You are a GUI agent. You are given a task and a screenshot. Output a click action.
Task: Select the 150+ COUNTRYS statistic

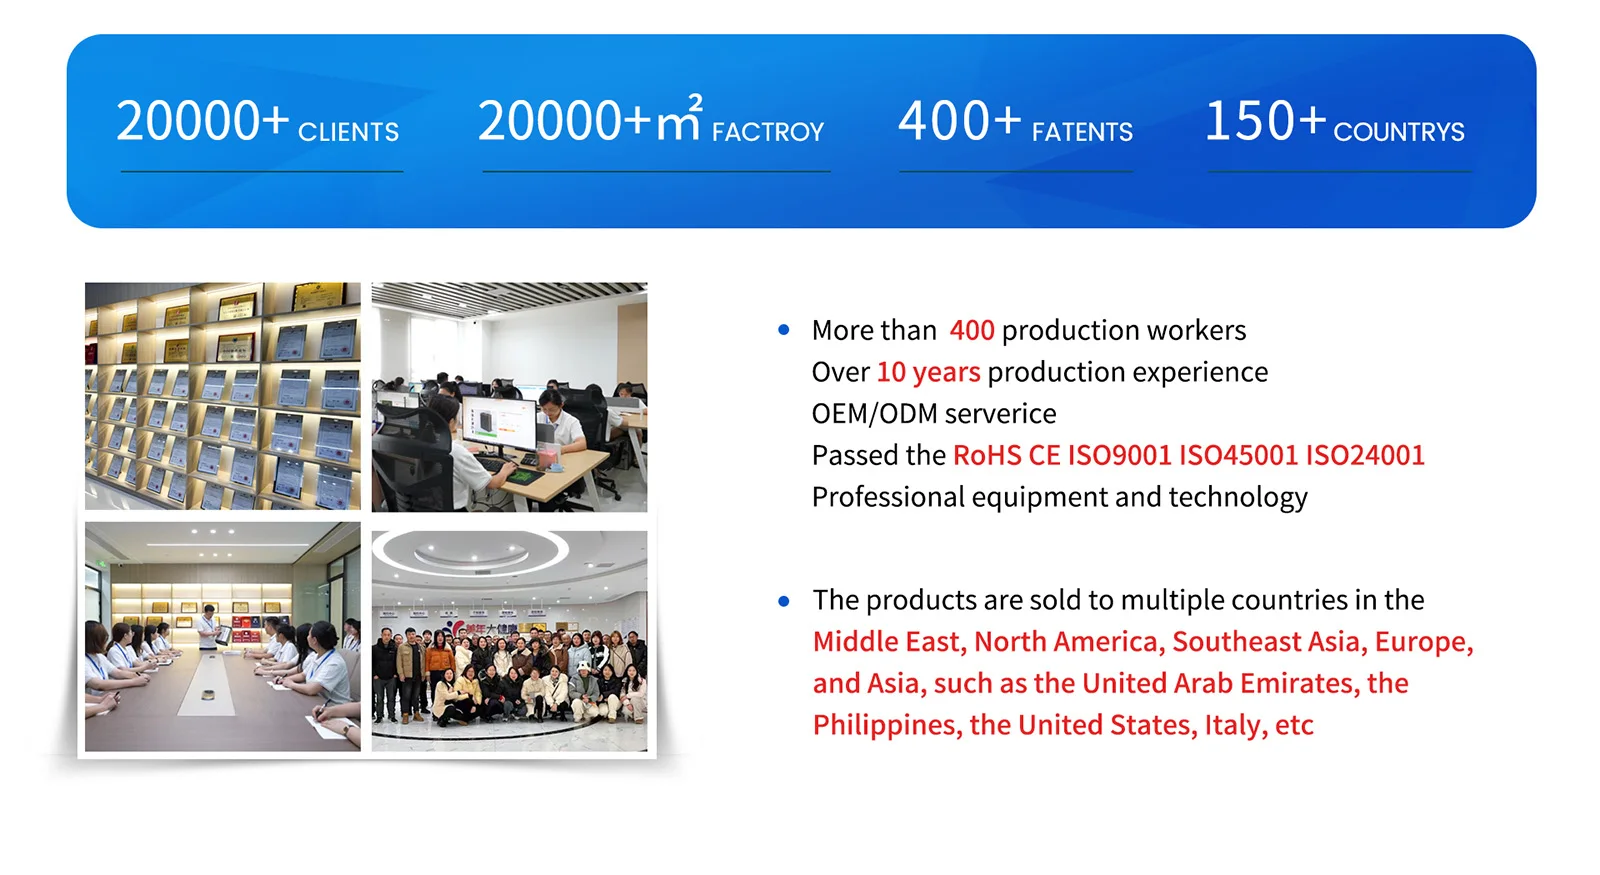(1334, 122)
